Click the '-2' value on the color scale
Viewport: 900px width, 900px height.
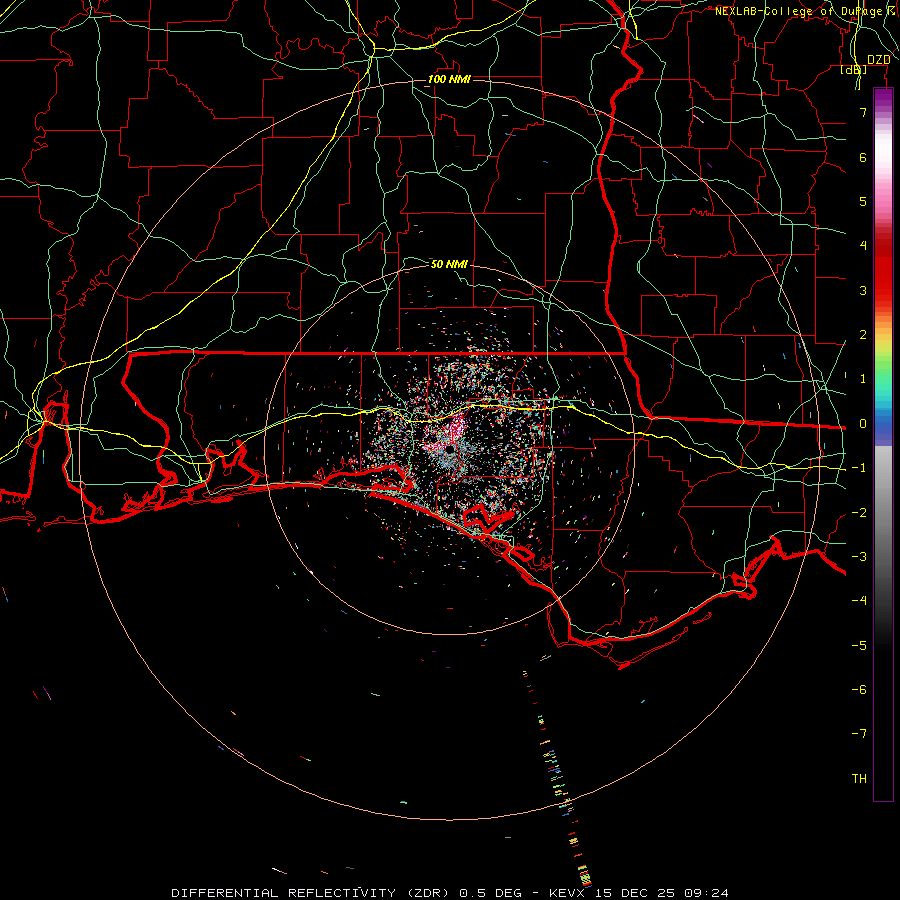pos(859,513)
